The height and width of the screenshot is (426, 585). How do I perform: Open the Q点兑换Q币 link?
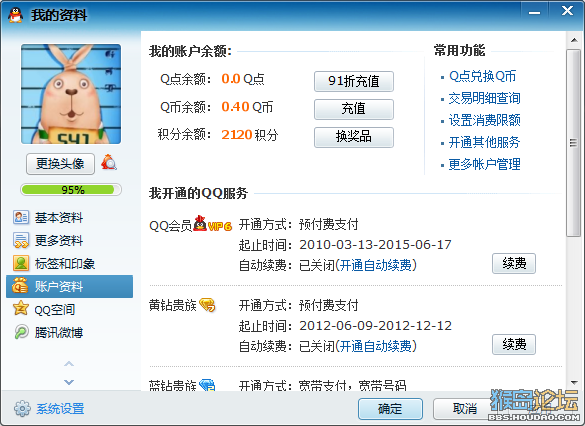(x=482, y=76)
